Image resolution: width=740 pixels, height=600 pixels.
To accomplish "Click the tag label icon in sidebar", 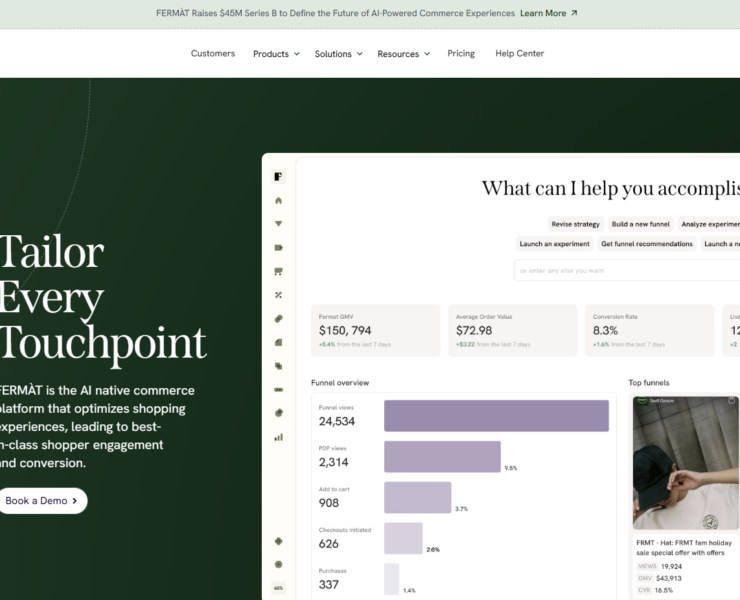I will [x=278, y=248].
